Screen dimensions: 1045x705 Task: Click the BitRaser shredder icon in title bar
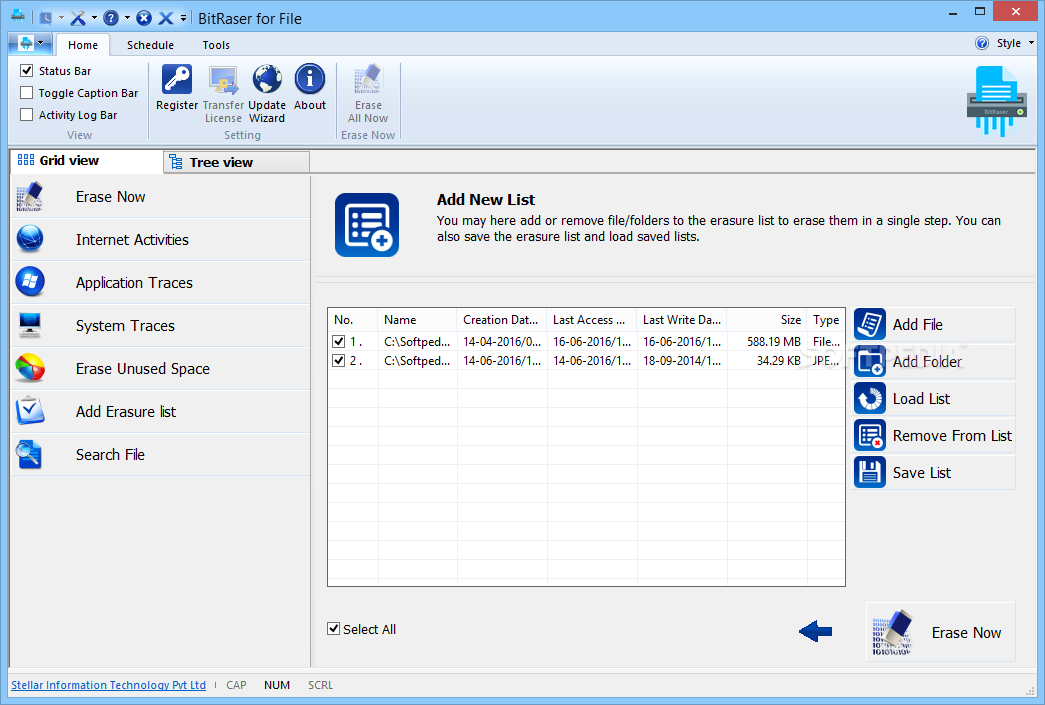tap(18, 17)
